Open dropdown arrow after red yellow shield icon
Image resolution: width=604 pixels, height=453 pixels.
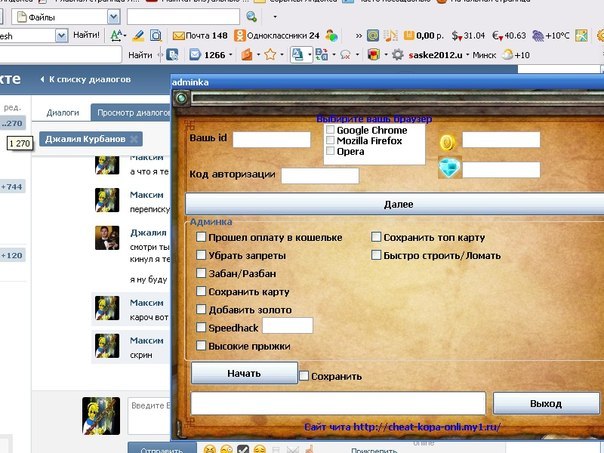pyautogui.click(x=386, y=55)
